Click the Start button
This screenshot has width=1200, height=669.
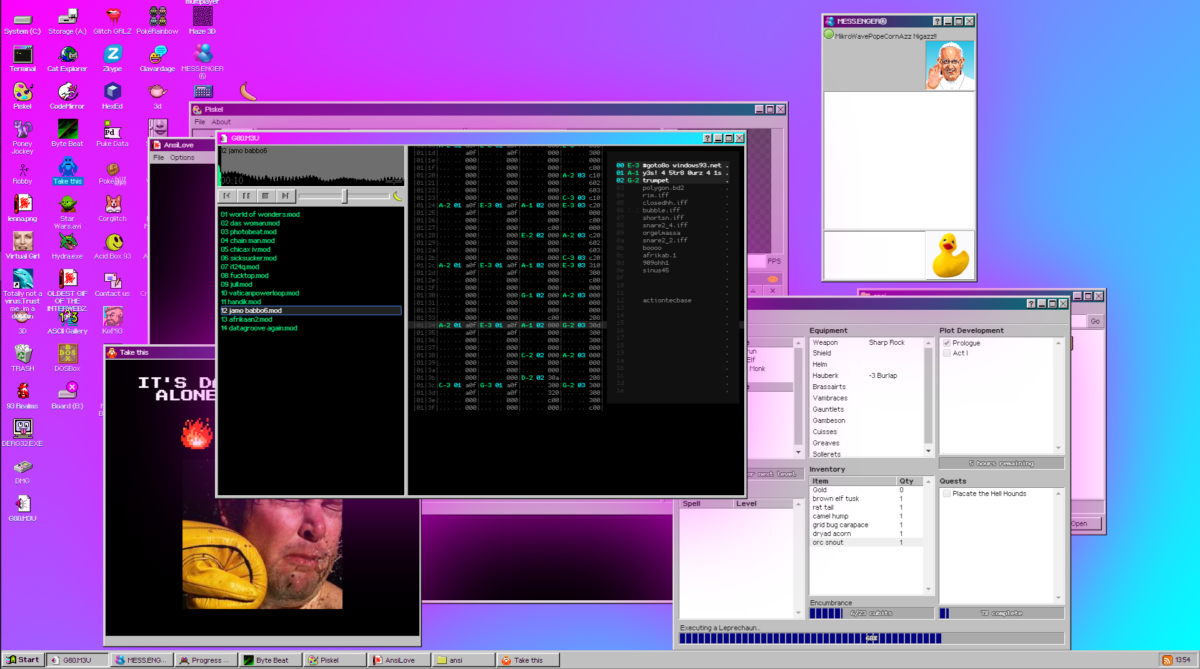(x=22, y=660)
